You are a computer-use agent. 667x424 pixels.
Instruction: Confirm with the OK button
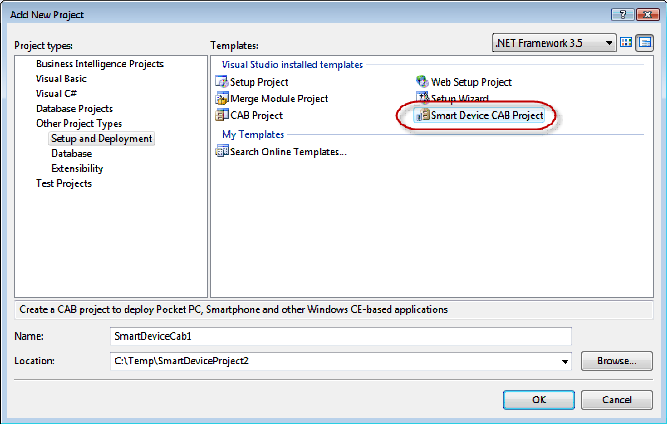click(x=539, y=400)
